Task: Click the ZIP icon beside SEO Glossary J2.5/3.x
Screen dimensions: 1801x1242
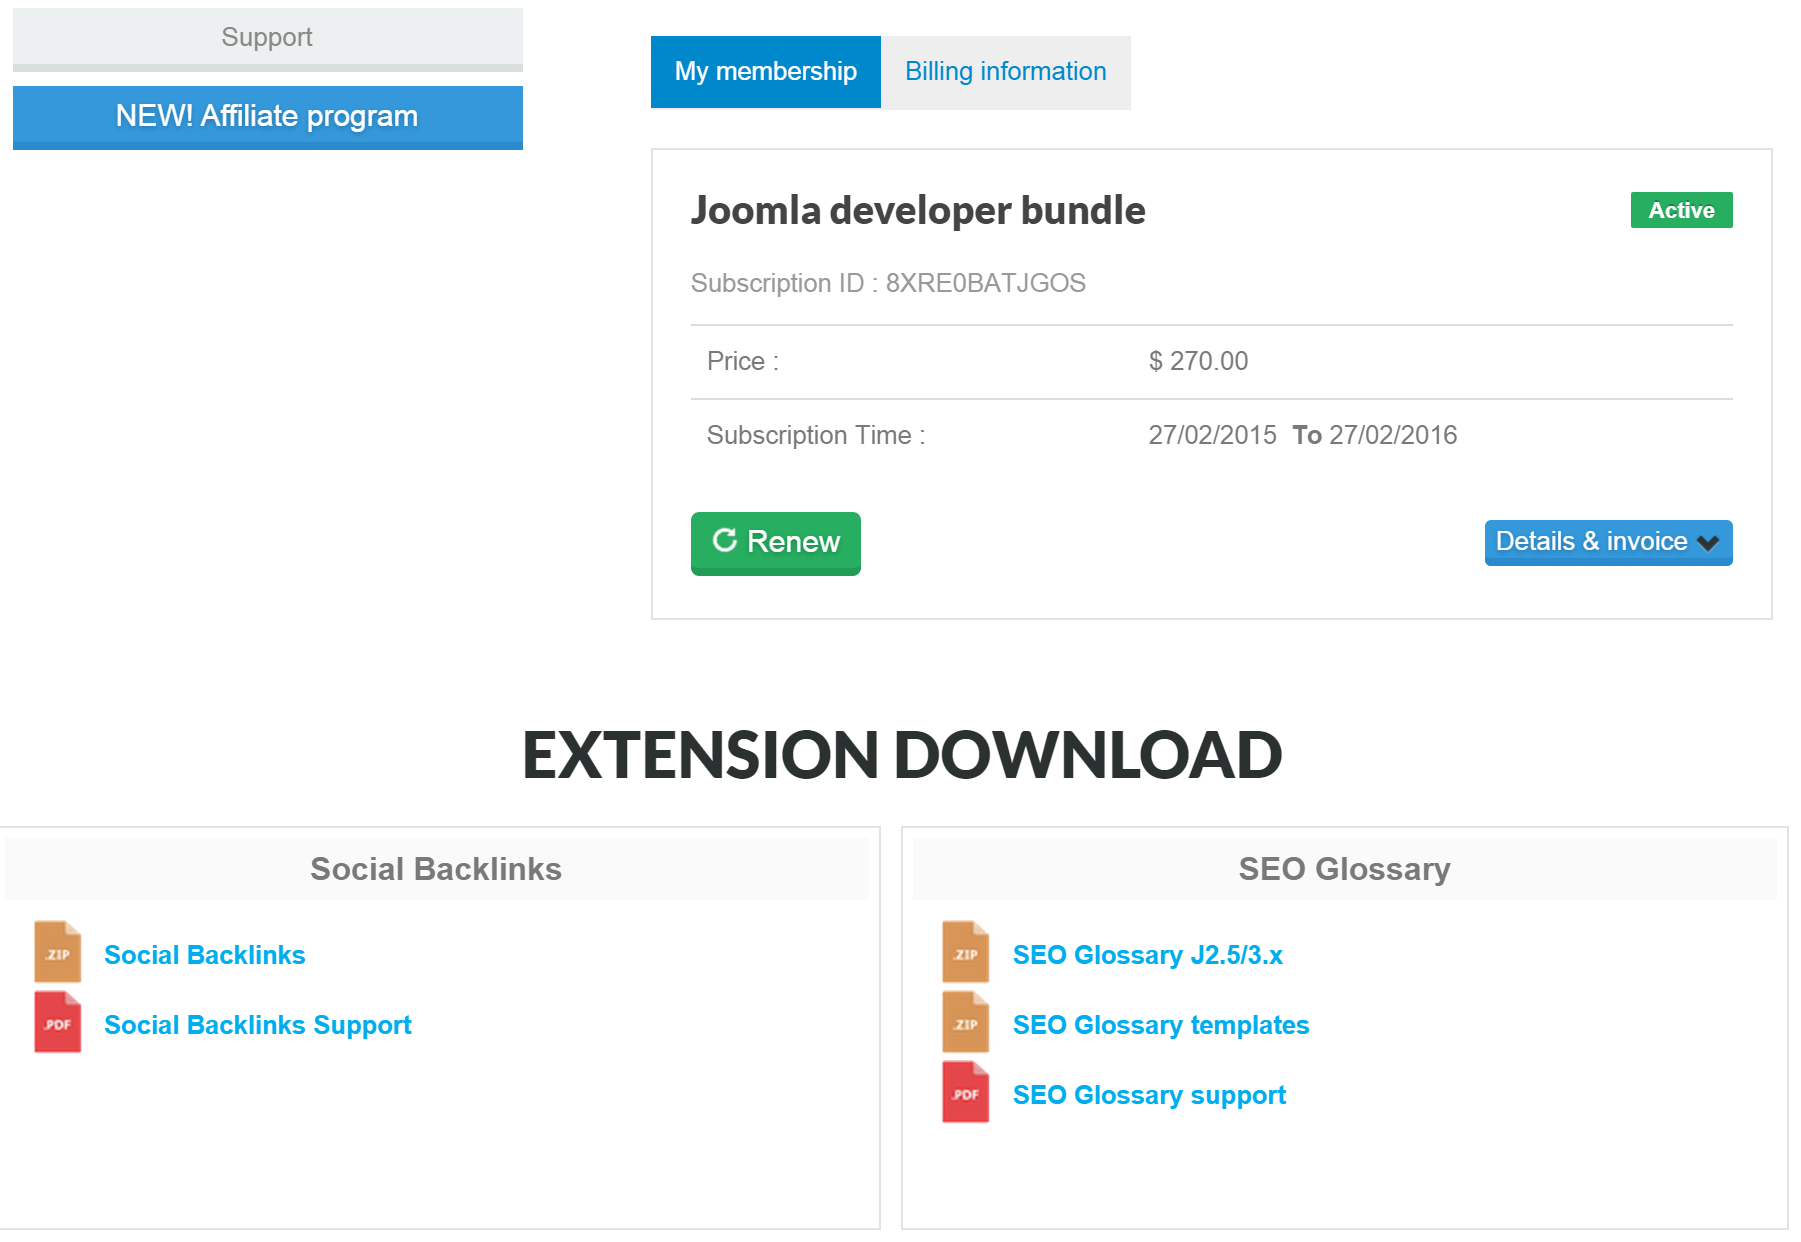Action: [964, 953]
